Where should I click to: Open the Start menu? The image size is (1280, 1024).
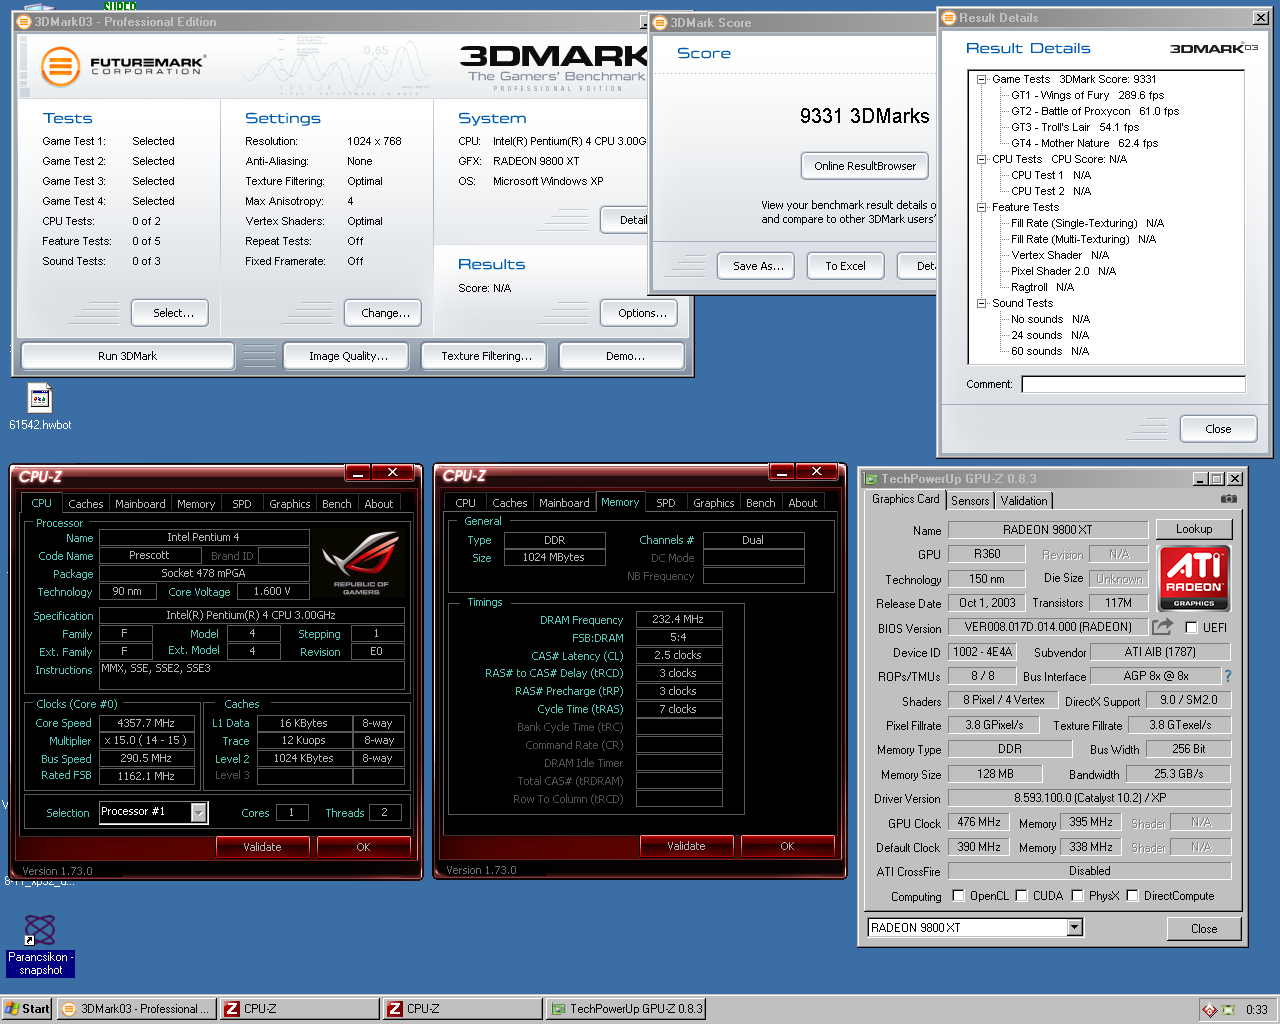pos(27,1009)
